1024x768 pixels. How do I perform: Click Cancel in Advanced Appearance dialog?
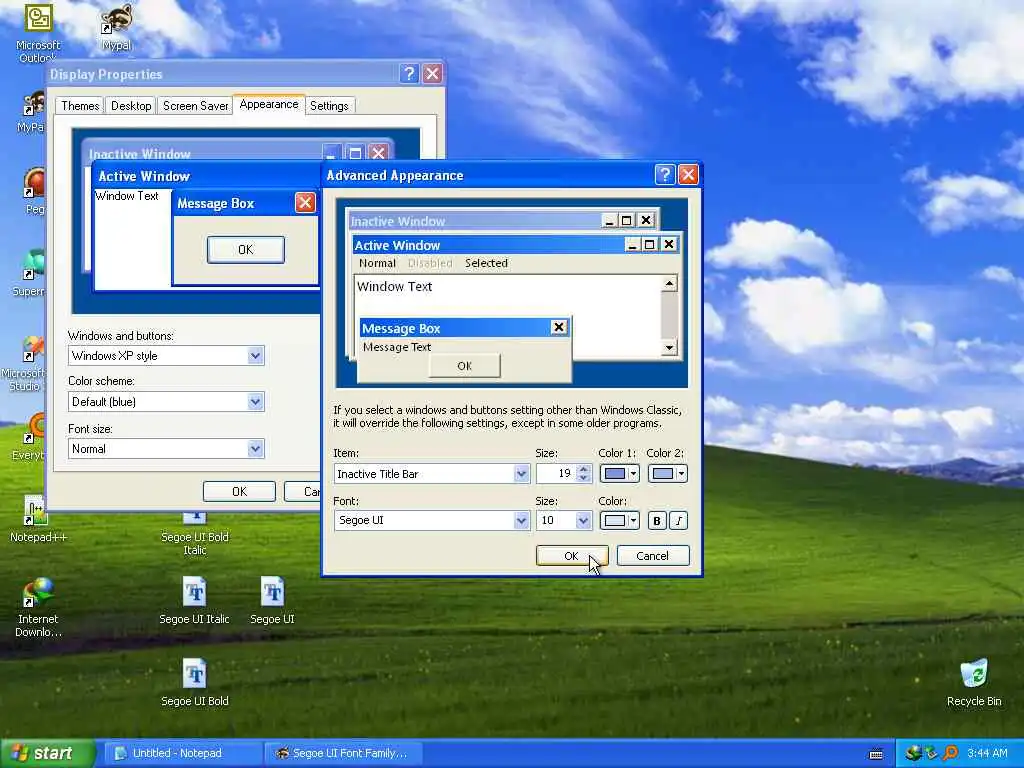click(652, 556)
